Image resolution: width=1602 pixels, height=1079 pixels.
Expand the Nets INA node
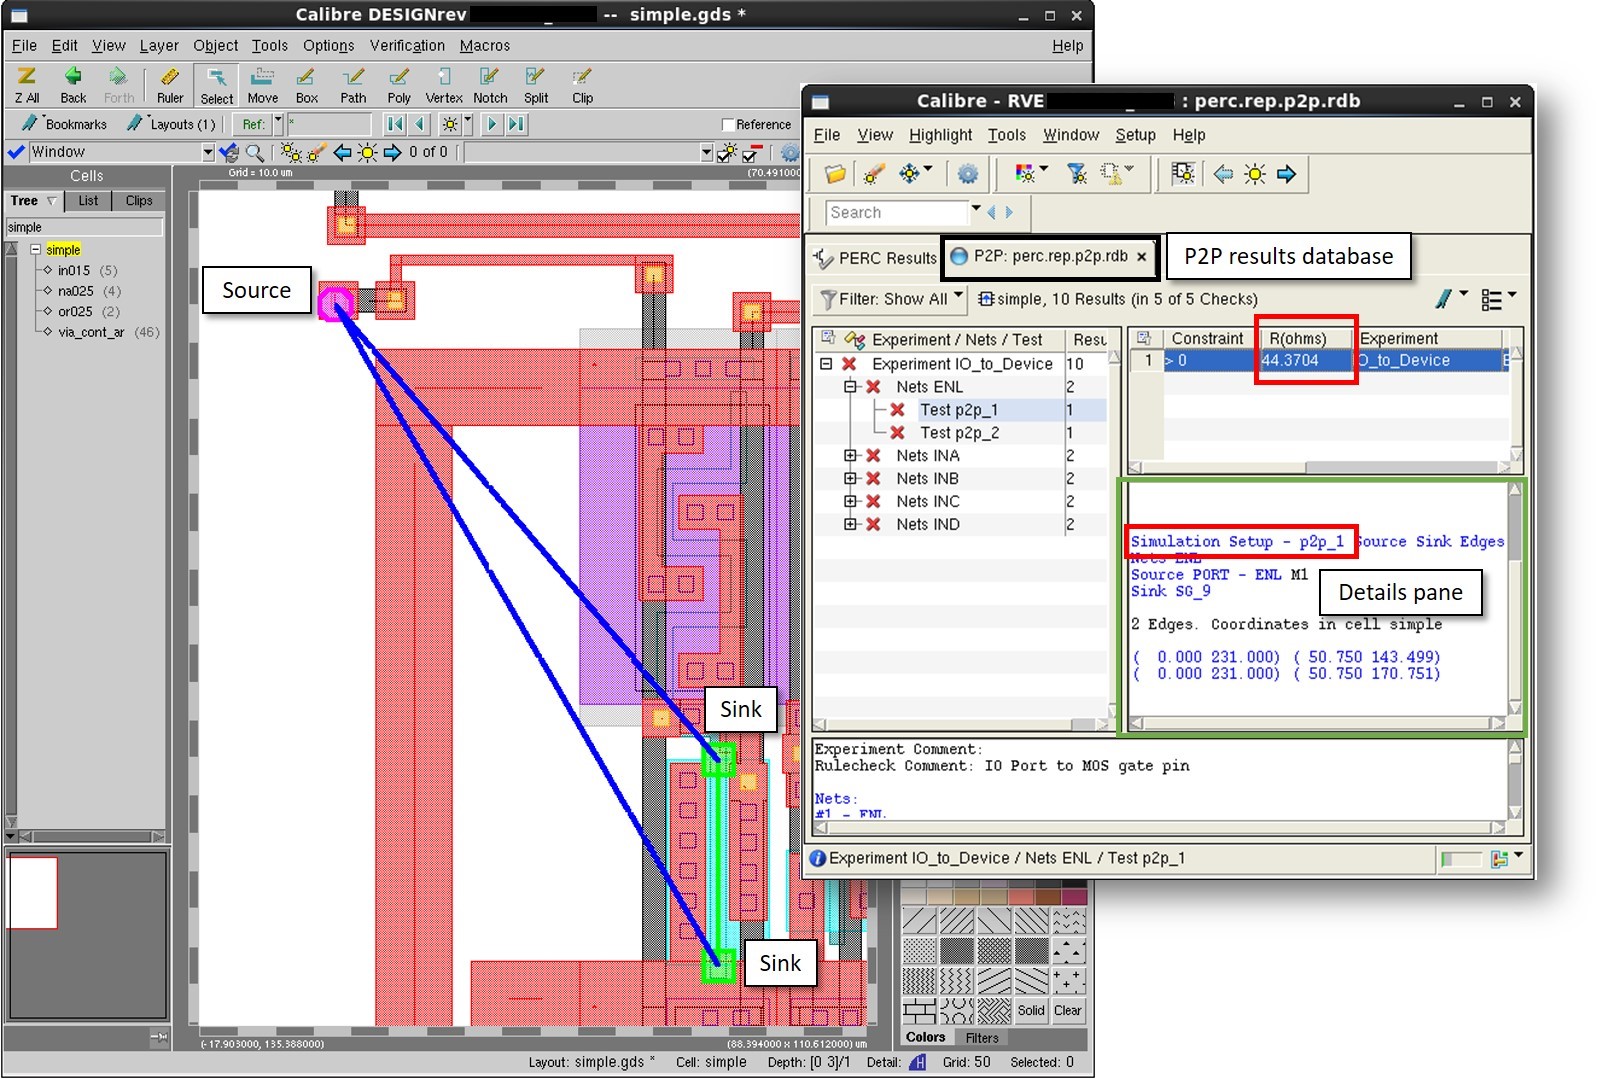[x=850, y=456]
